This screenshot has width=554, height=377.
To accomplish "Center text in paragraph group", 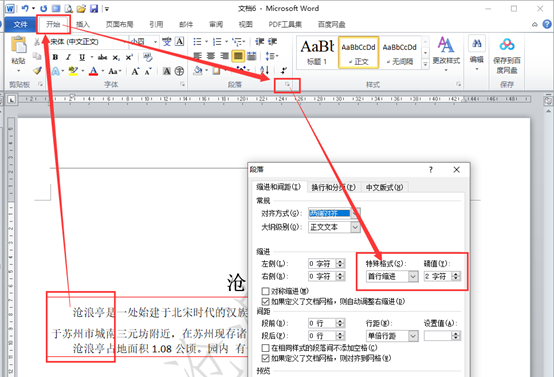I will [211, 56].
